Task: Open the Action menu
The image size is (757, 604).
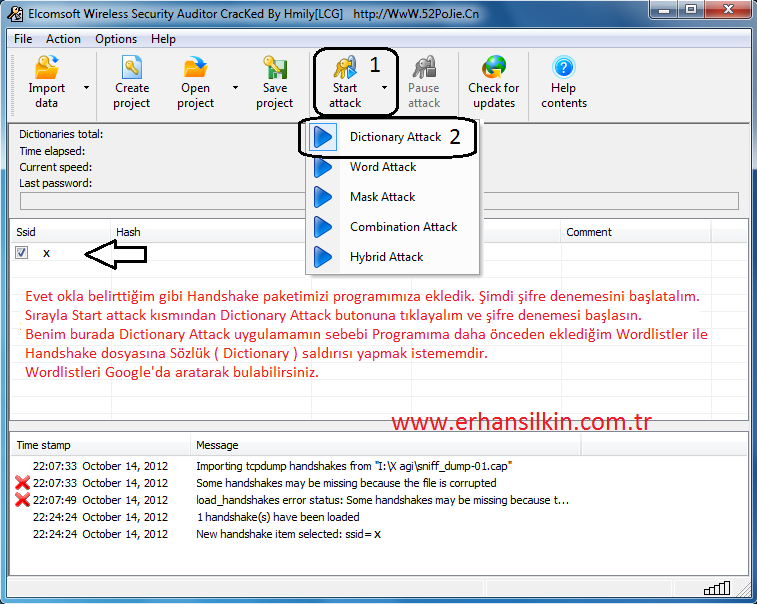Action: 63,39
